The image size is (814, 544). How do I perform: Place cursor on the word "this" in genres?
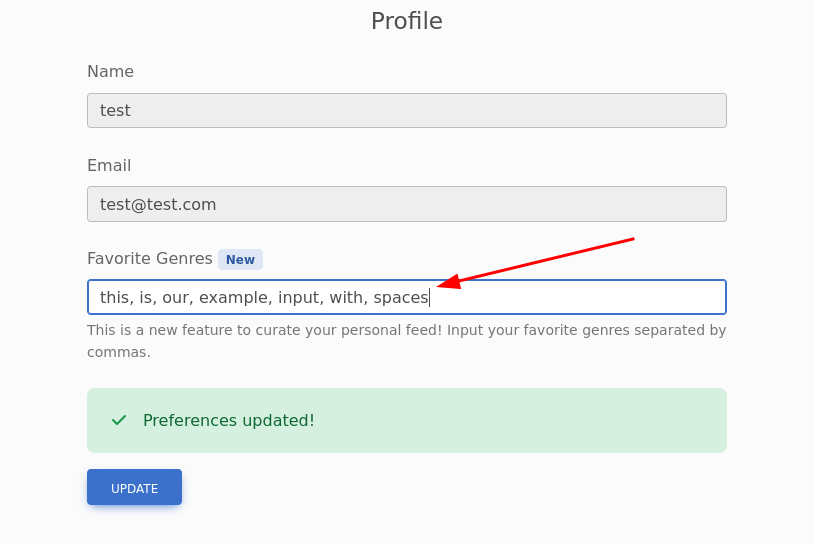tap(115, 297)
